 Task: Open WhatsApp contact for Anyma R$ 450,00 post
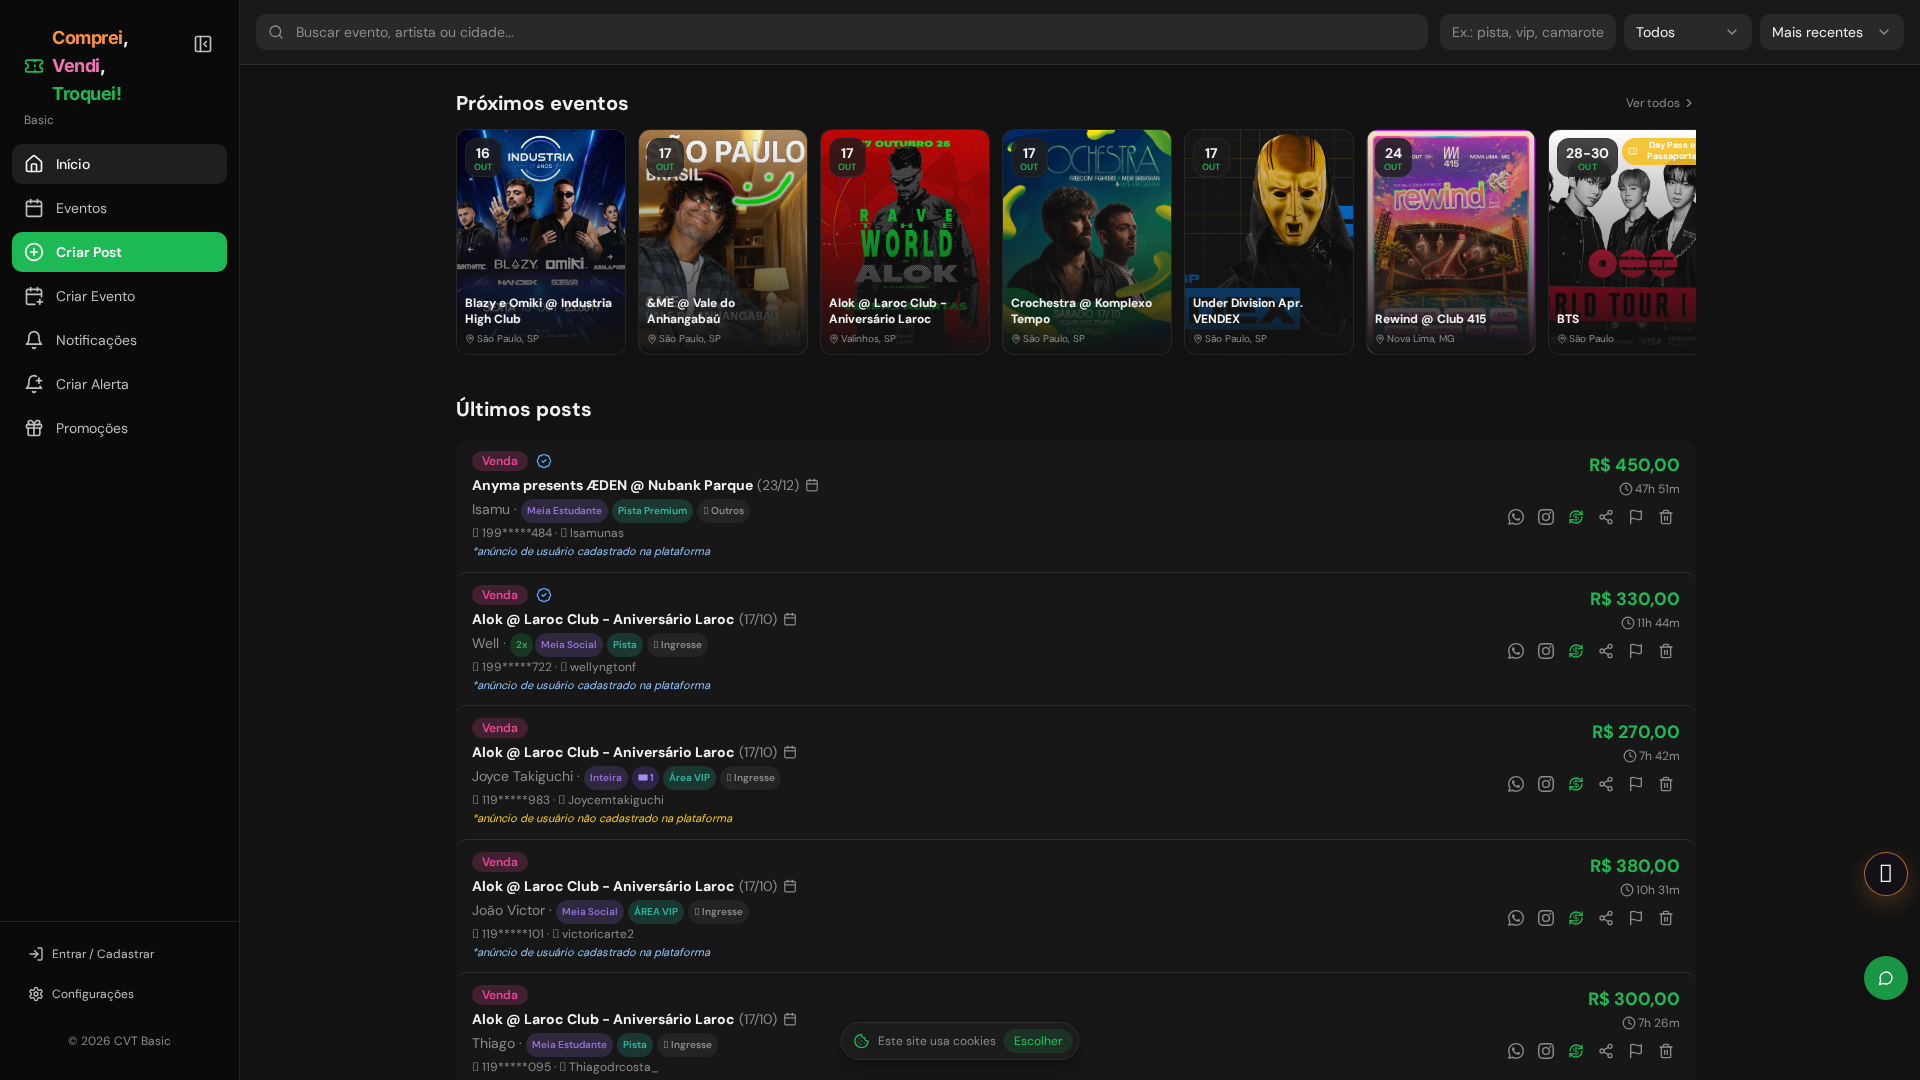(x=1516, y=517)
